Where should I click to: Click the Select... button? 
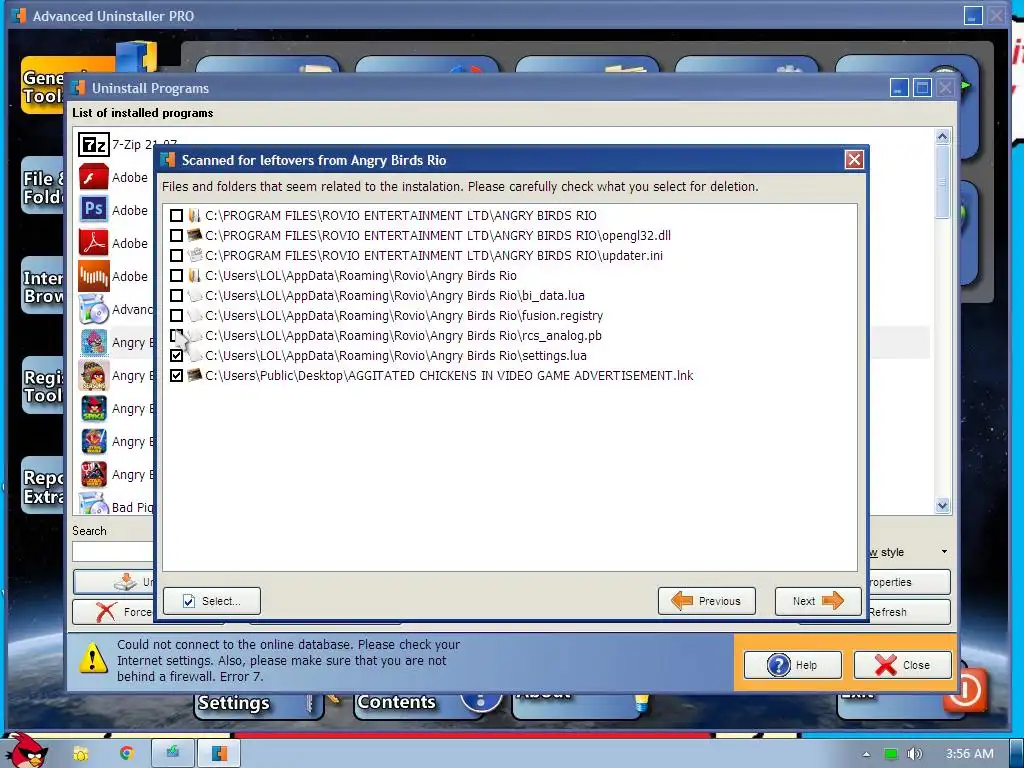[x=212, y=601]
